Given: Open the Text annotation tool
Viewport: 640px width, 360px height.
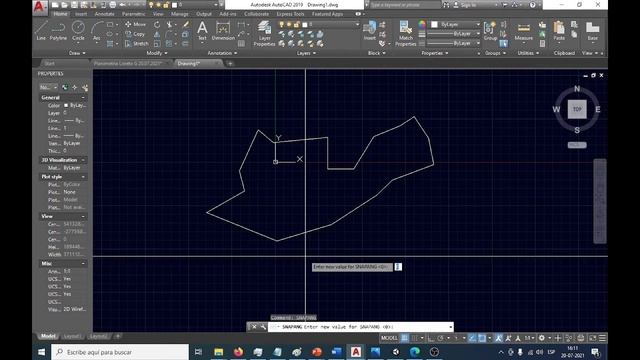Looking at the screenshot, I should pos(202,31).
